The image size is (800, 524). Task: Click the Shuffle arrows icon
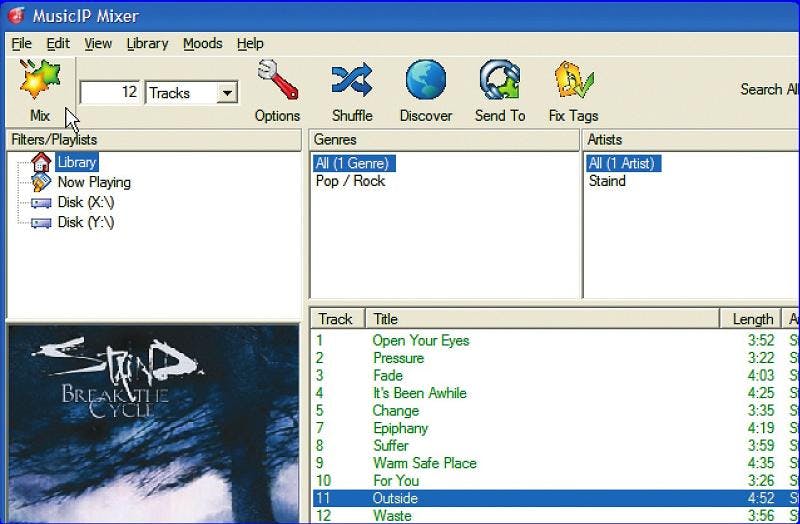click(352, 80)
